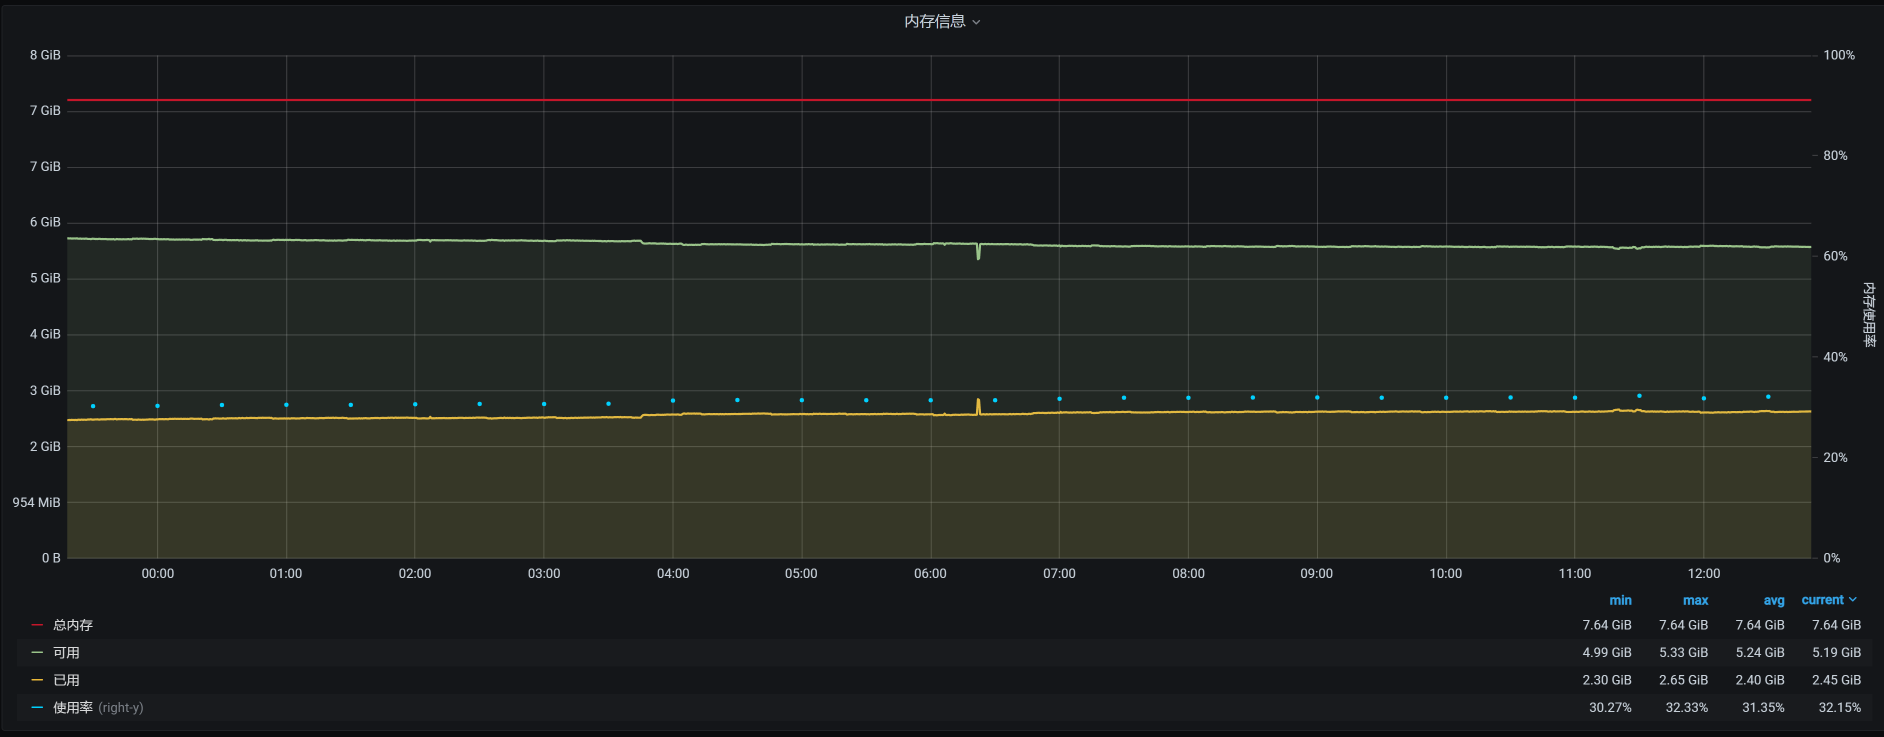The image size is (1884, 737).
Task: Click the yellow 已用 spike after 06:00
Action: pyautogui.click(x=978, y=403)
